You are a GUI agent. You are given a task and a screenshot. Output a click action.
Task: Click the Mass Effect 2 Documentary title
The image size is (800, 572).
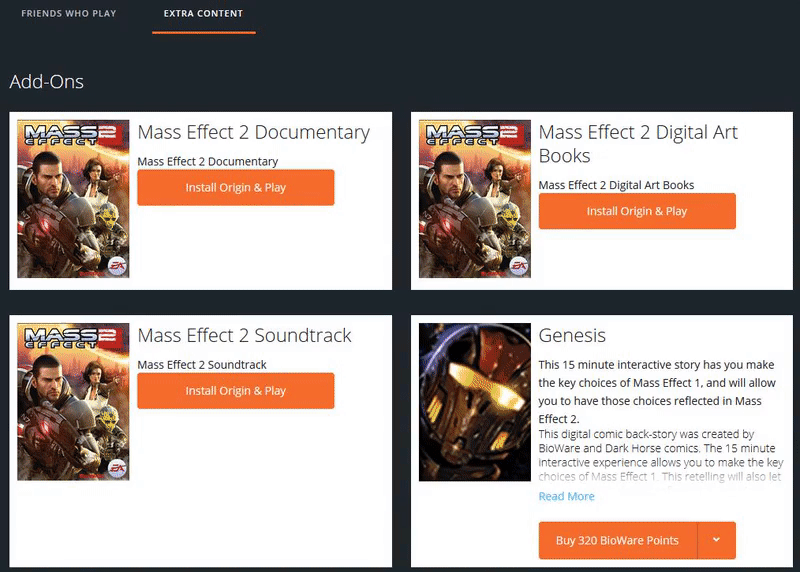254,132
